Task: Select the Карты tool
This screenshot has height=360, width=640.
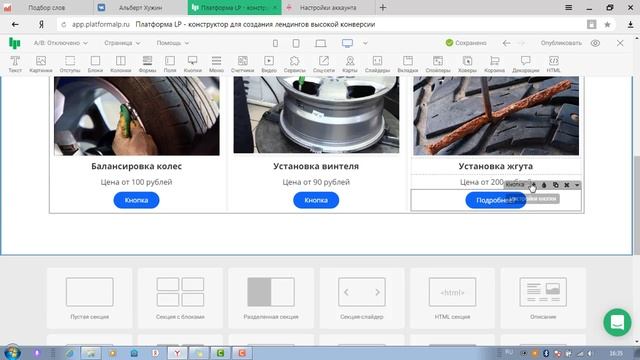Action: click(350, 64)
